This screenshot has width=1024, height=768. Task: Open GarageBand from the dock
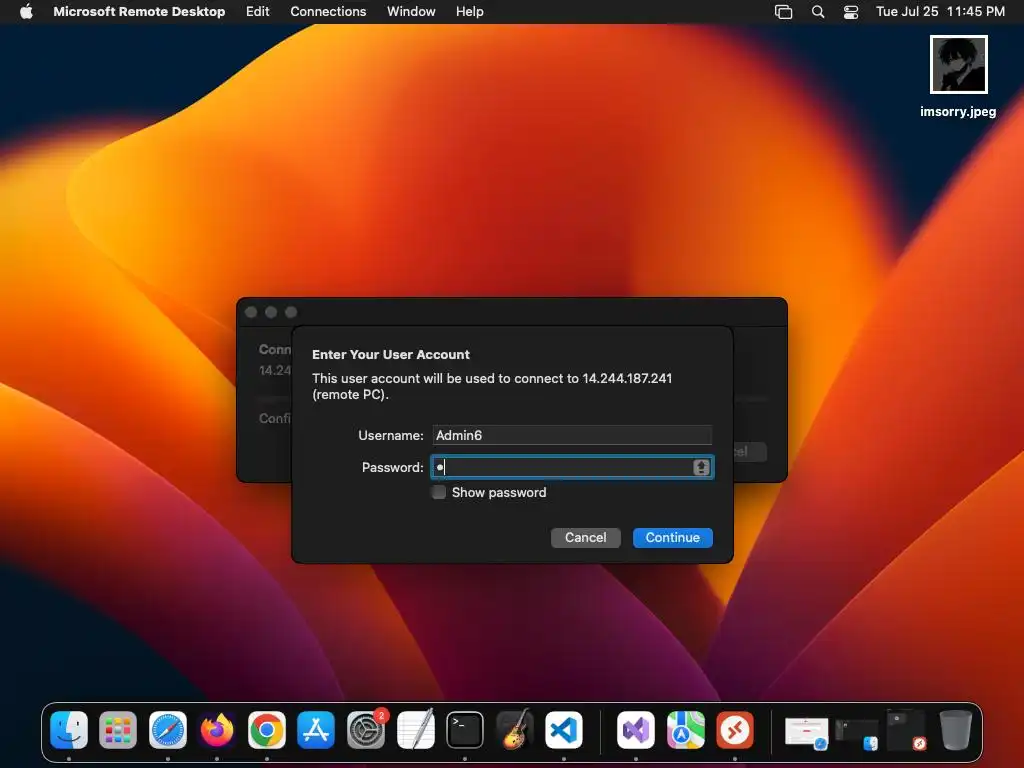pyautogui.click(x=515, y=729)
